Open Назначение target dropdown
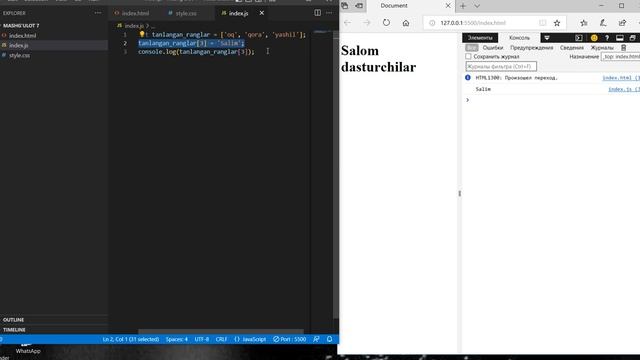Image resolution: width=640 pixels, height=360 pixels. click(621, 56)
